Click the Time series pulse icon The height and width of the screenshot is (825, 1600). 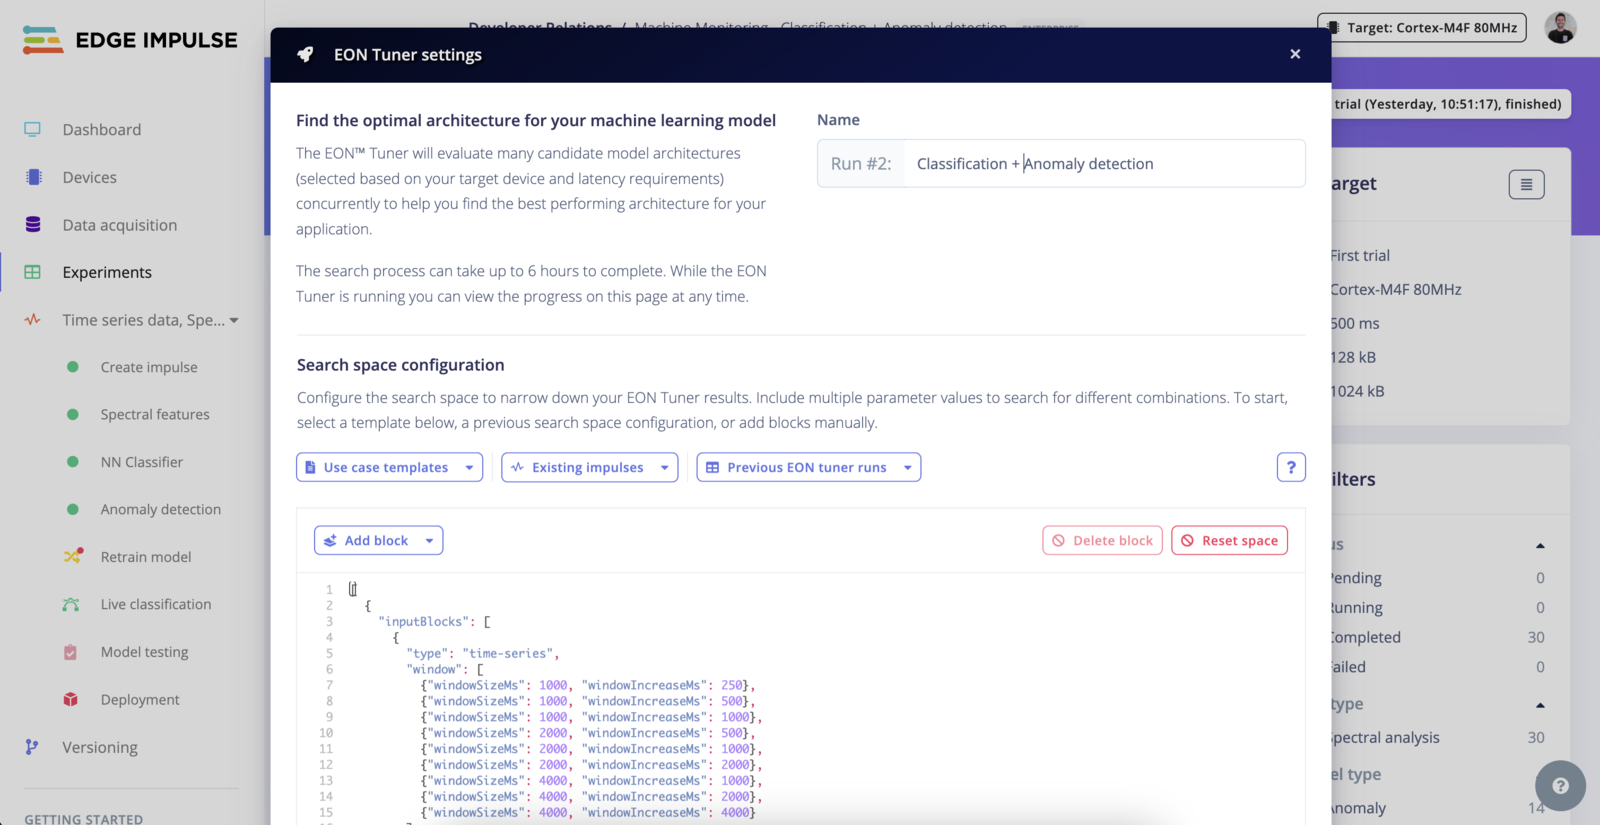pos(33,320)
